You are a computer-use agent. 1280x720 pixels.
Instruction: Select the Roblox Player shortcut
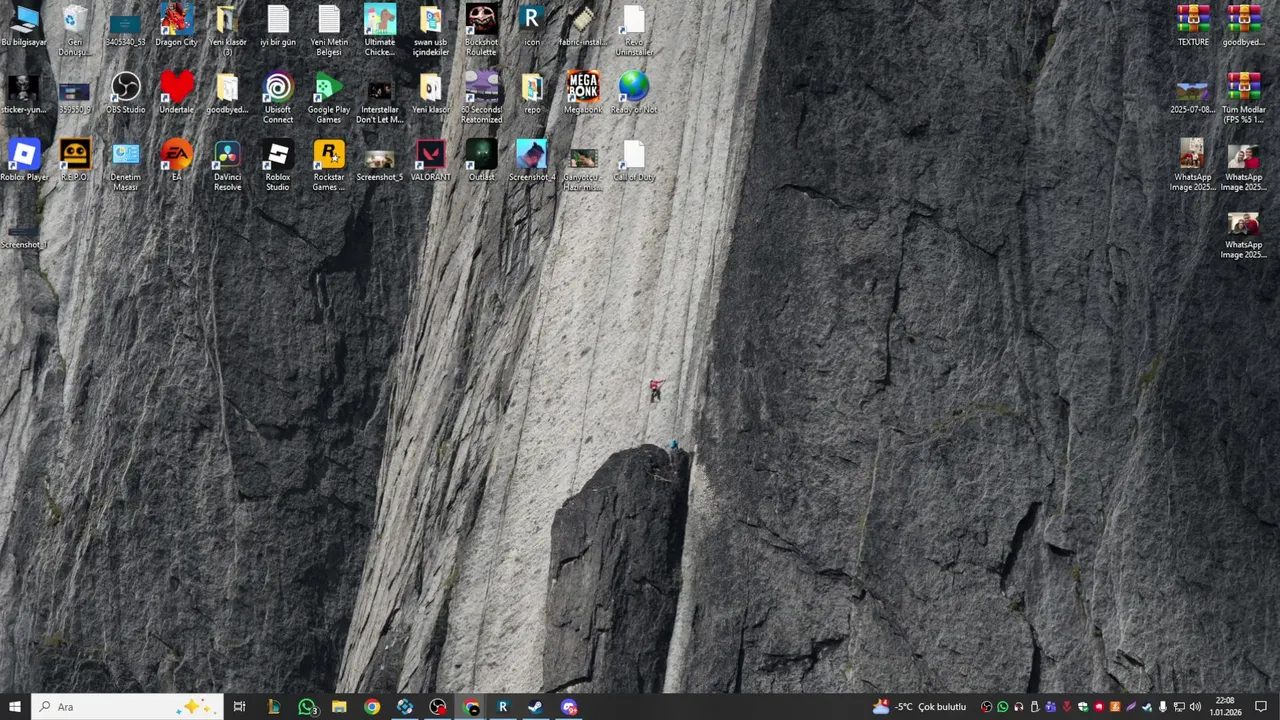click(x=24, y=161)
